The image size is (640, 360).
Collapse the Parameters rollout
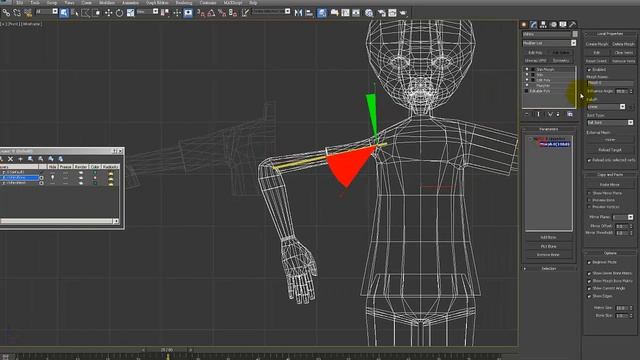[548, 129]
